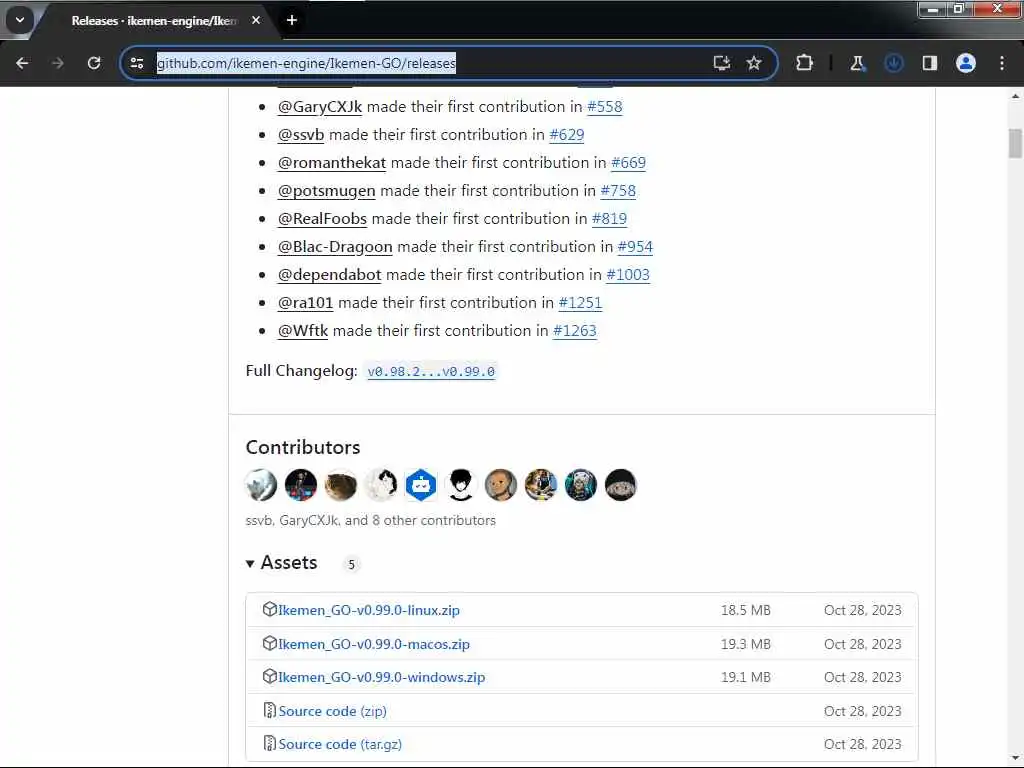Viewport: 1024px width, 768px height.
Task: Download Source code (zip)
Action: pos(332,711)
